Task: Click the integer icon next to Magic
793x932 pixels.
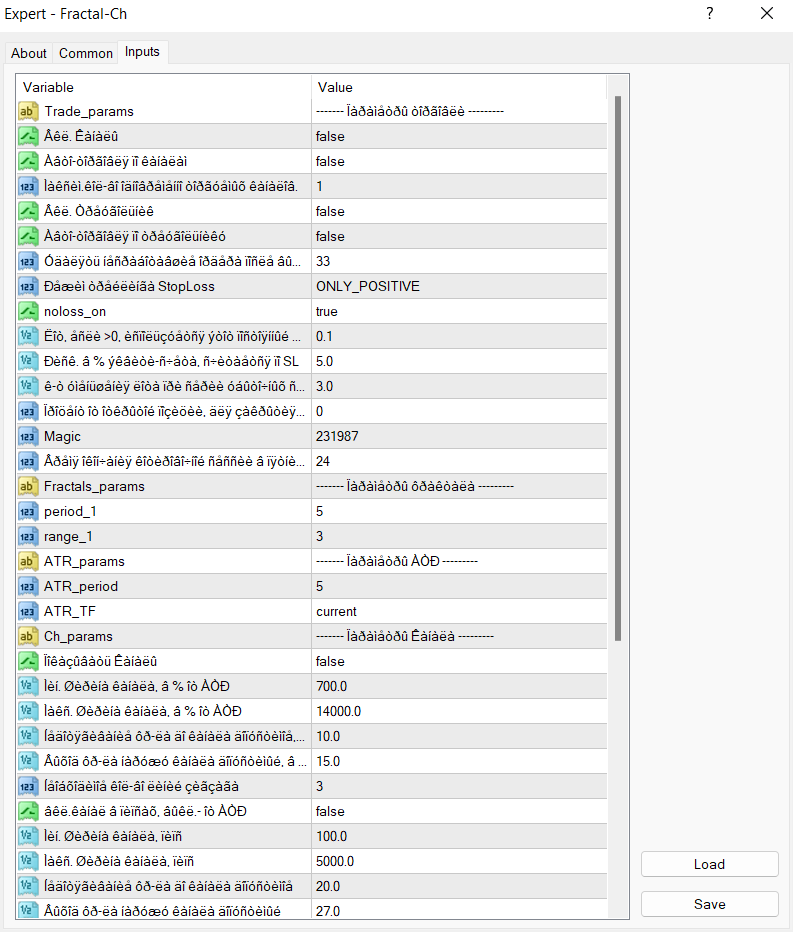Action: point(28,436)
